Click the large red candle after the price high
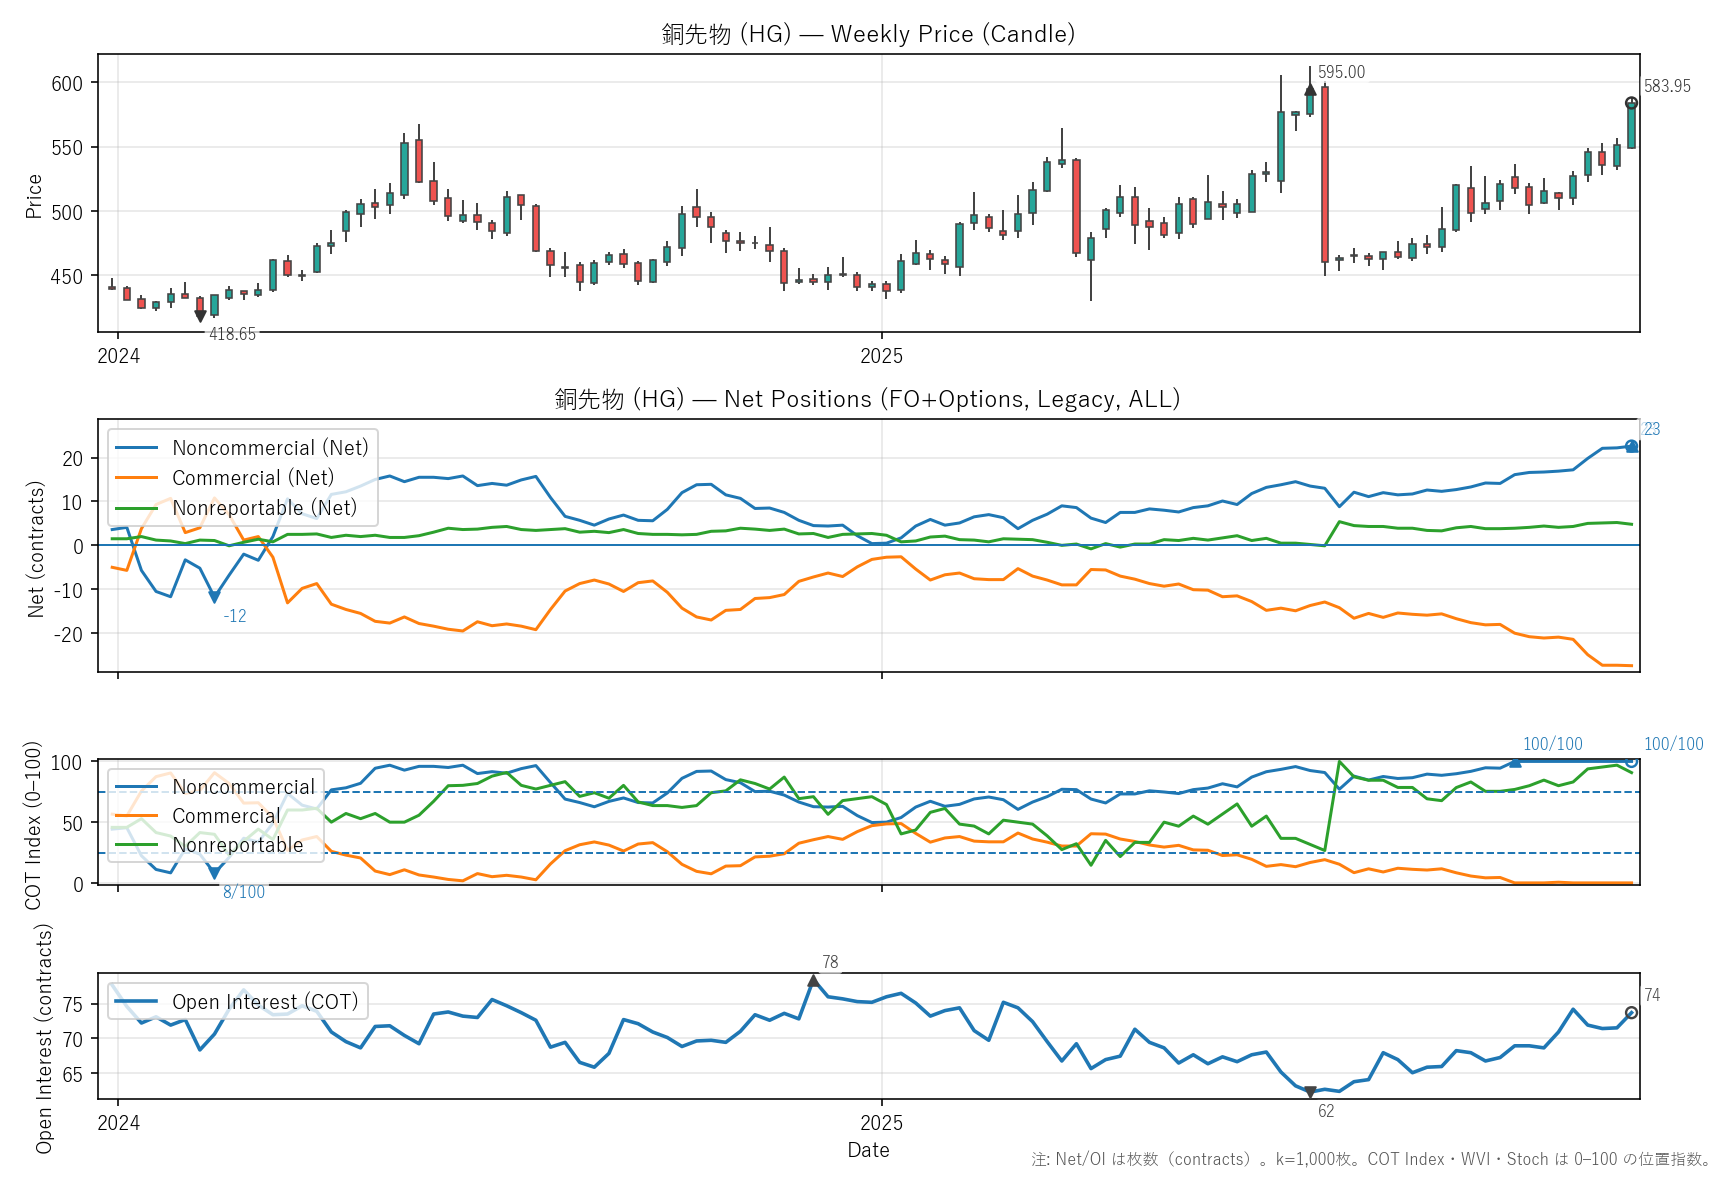 pos(1325,174)
